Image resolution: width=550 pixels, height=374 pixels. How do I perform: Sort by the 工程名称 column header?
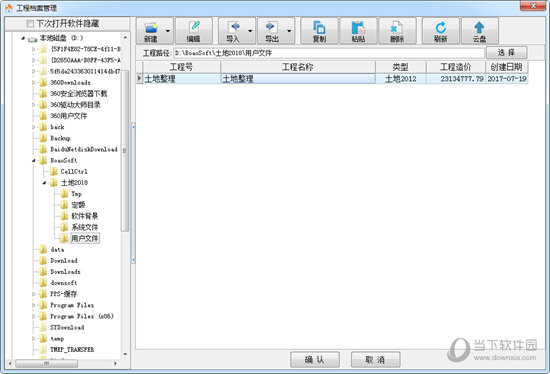298,67
